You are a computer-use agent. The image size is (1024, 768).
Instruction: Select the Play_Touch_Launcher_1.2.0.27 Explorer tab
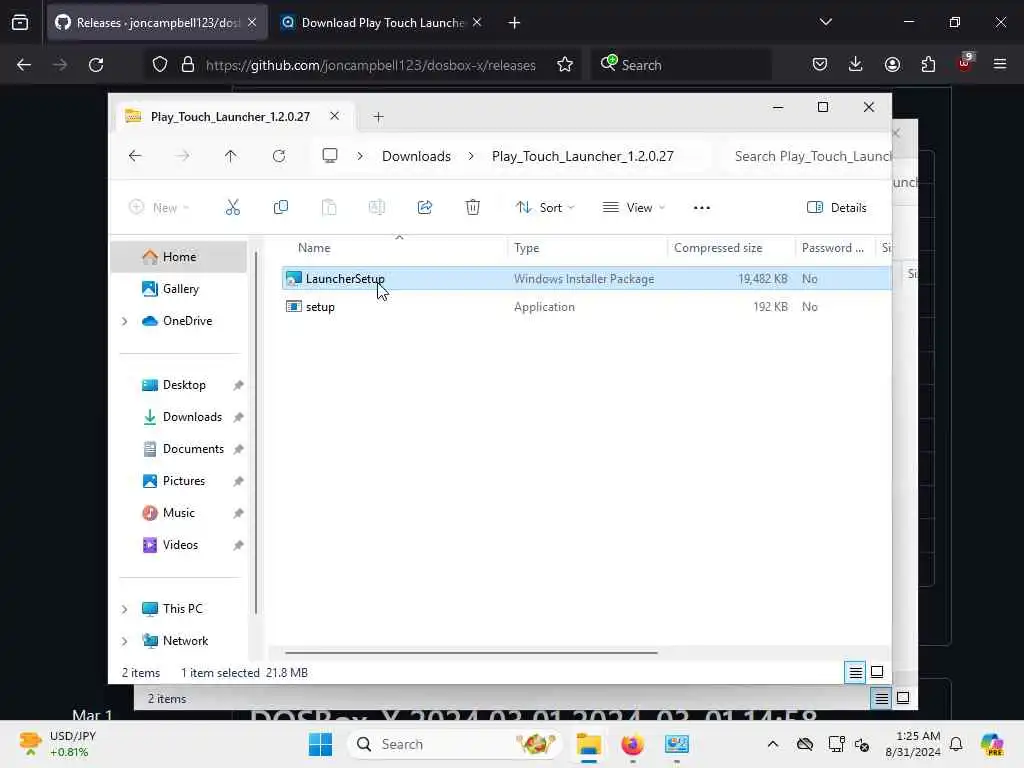230,116
